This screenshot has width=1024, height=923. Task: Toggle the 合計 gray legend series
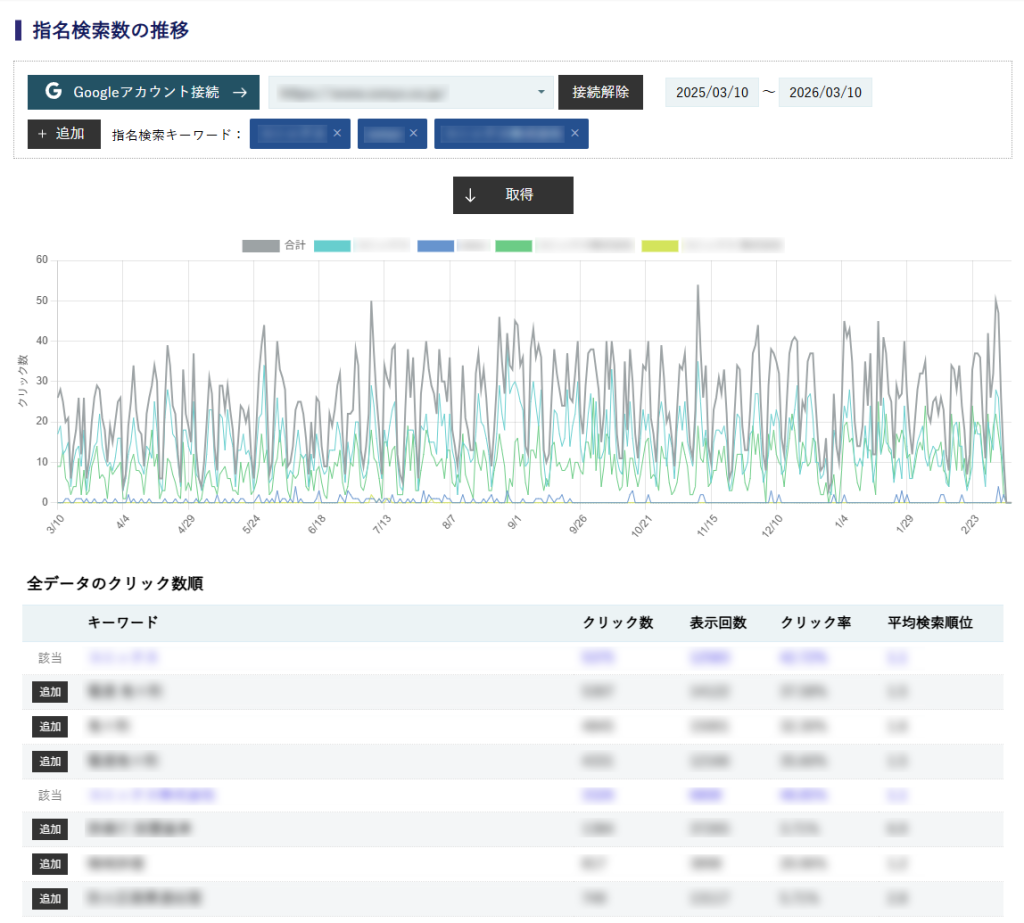point(261,245)
